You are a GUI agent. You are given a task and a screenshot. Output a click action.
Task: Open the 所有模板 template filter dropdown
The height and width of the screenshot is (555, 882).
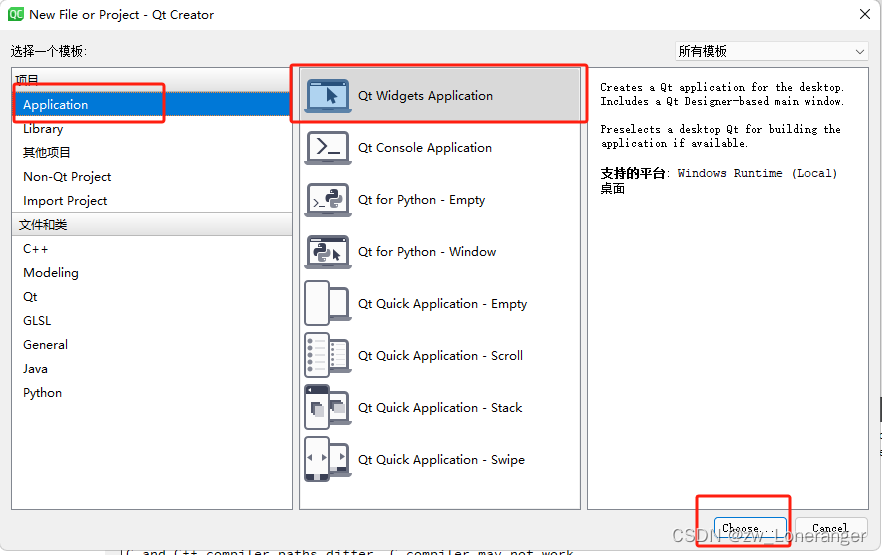coord(771,51)
